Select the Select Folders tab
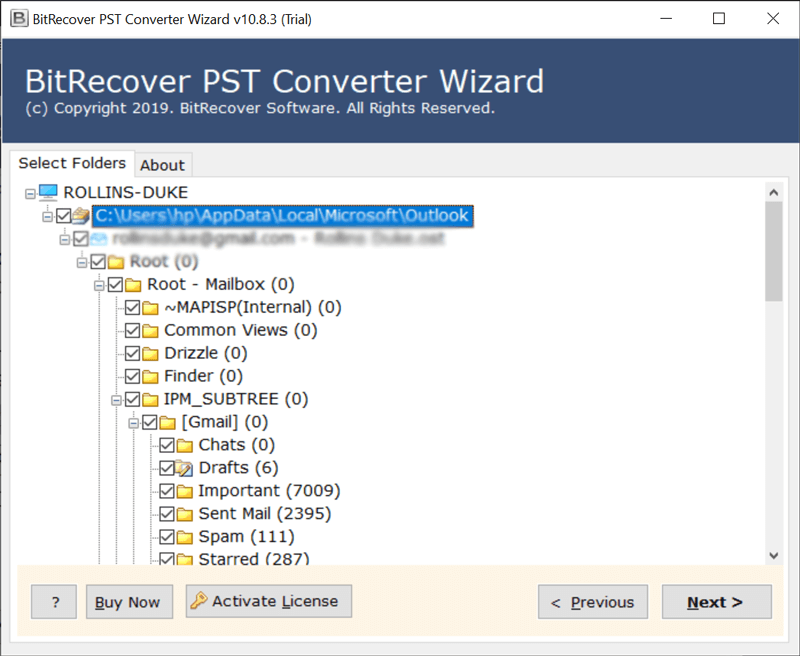 tap(72, 163)
